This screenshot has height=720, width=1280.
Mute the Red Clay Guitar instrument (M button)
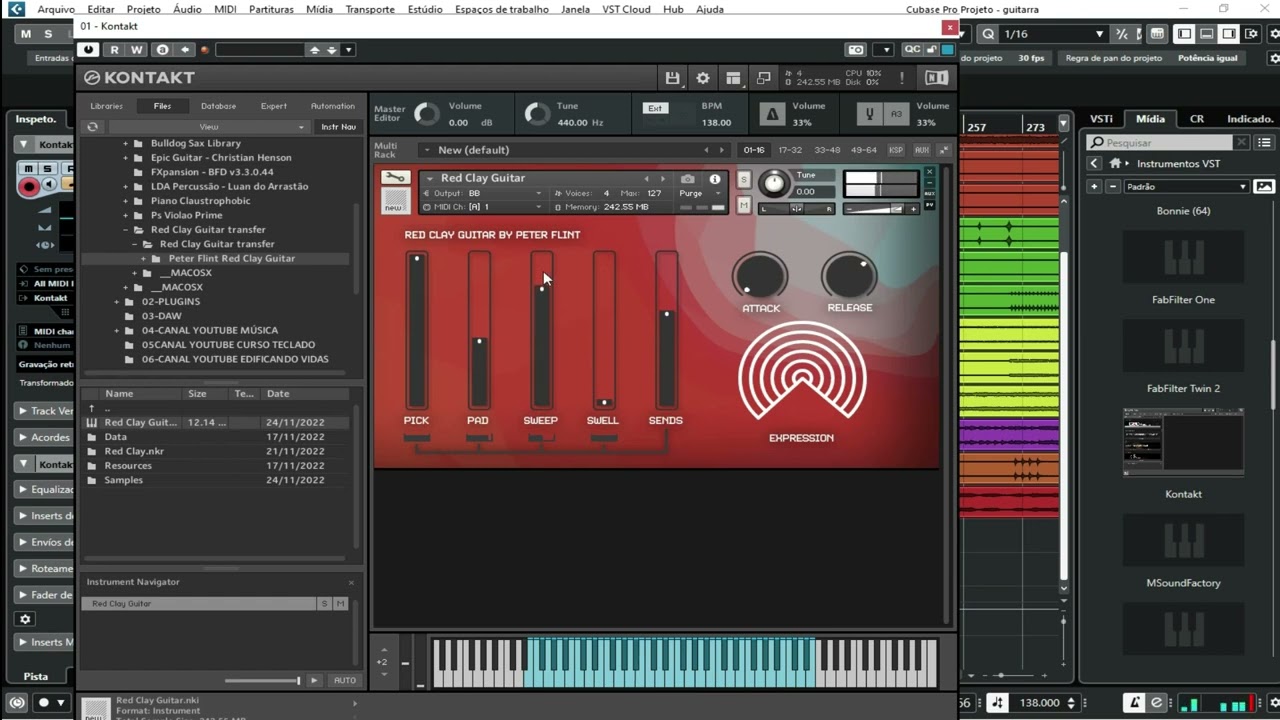click(x=743, y=205)
